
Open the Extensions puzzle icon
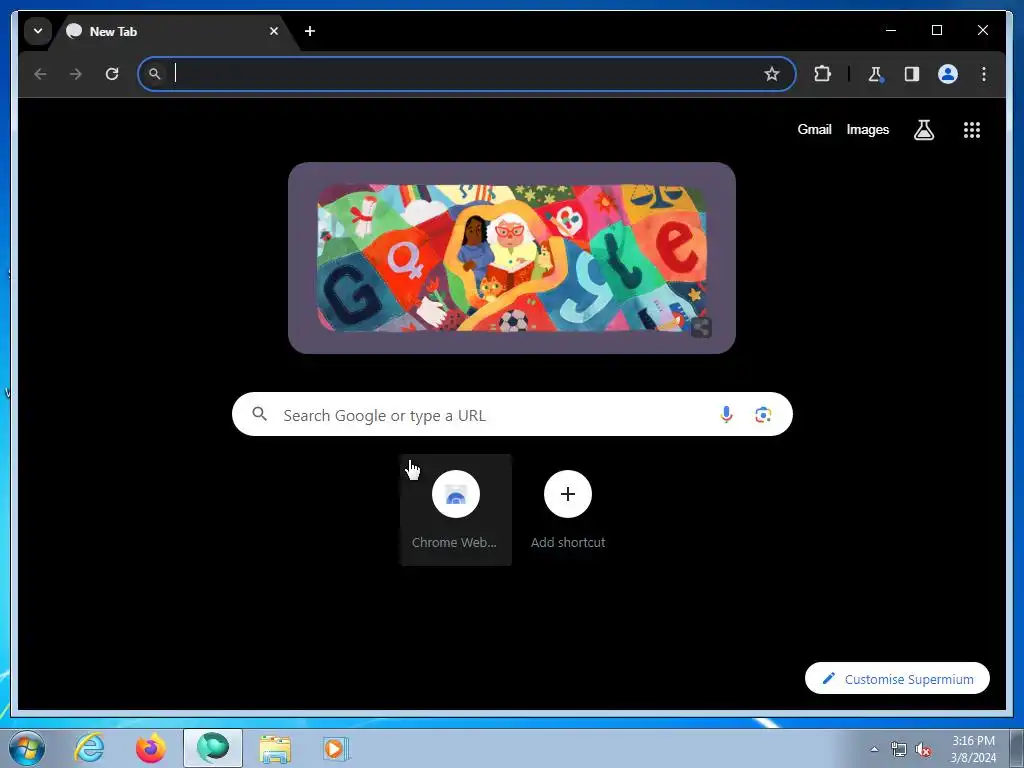click(x=822, y=74)
